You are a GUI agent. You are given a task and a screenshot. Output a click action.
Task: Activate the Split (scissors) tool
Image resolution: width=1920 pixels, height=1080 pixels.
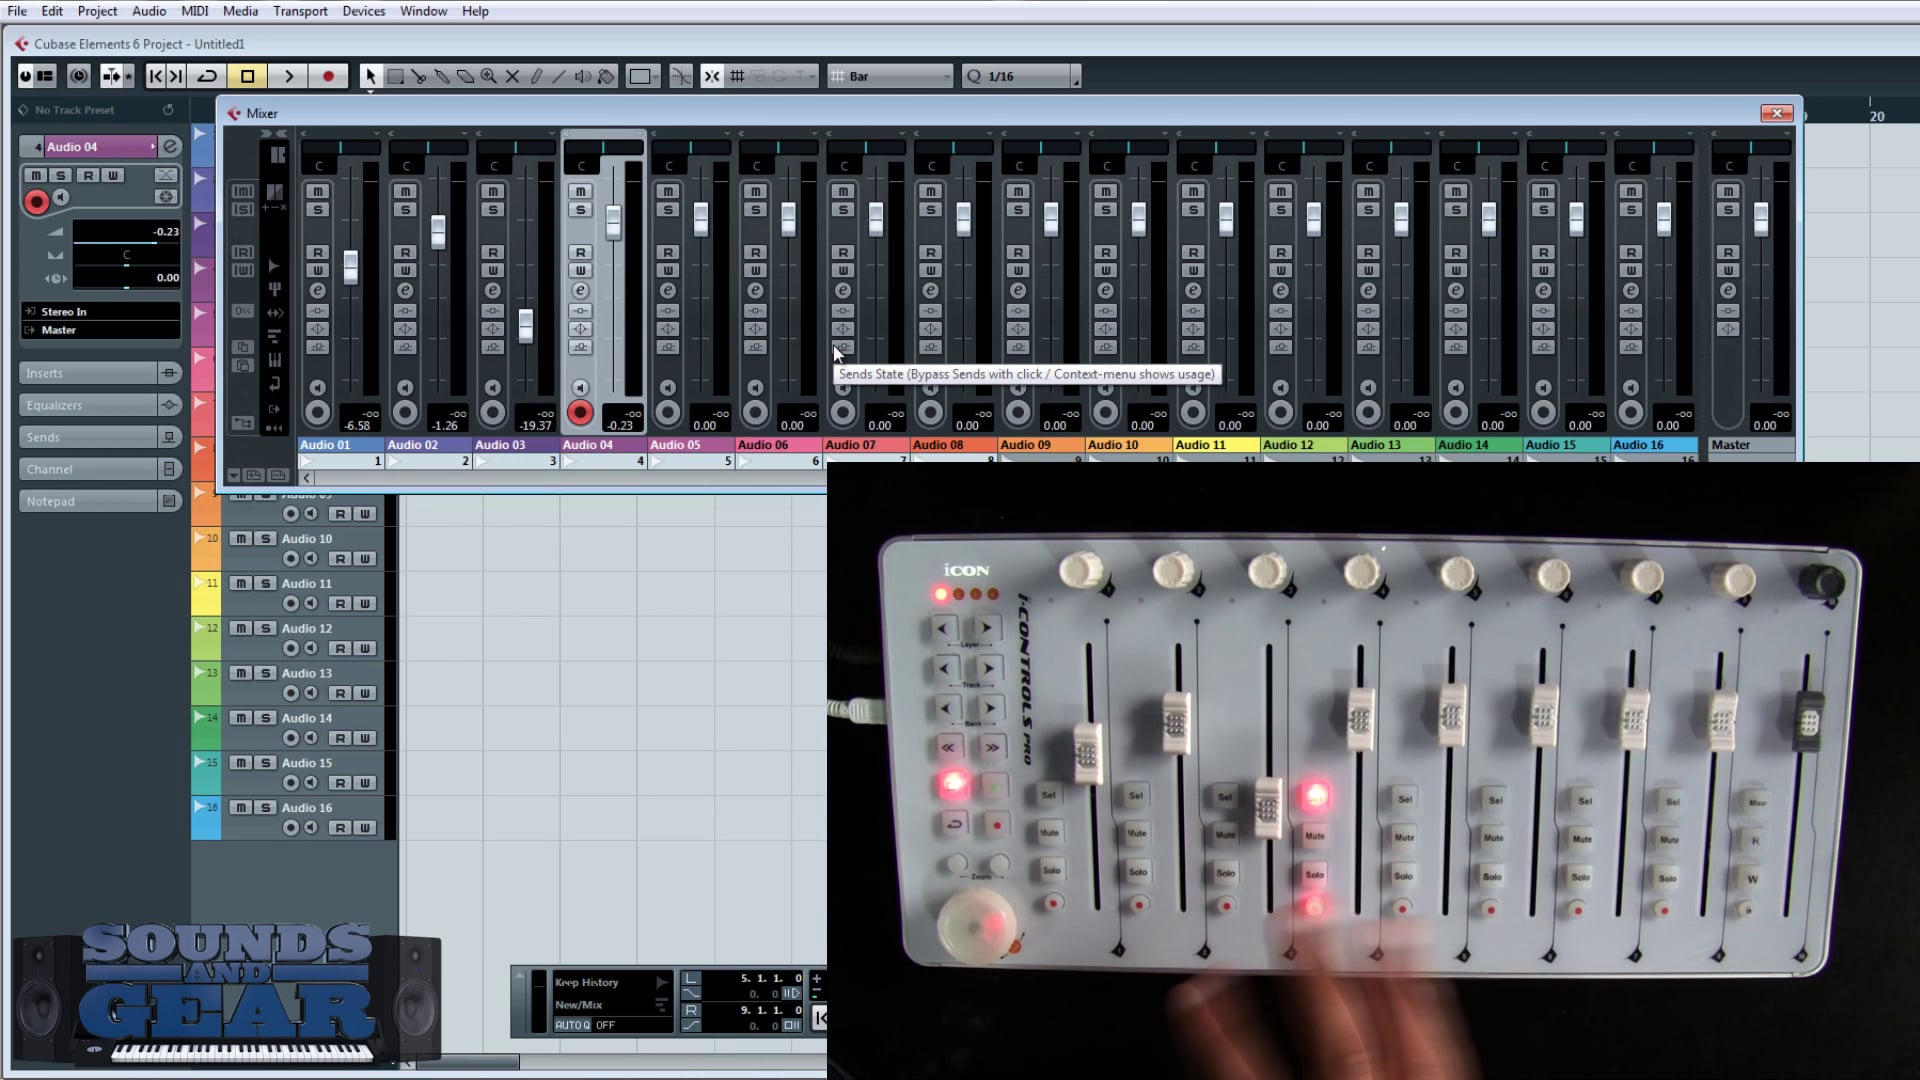(421, 76)
